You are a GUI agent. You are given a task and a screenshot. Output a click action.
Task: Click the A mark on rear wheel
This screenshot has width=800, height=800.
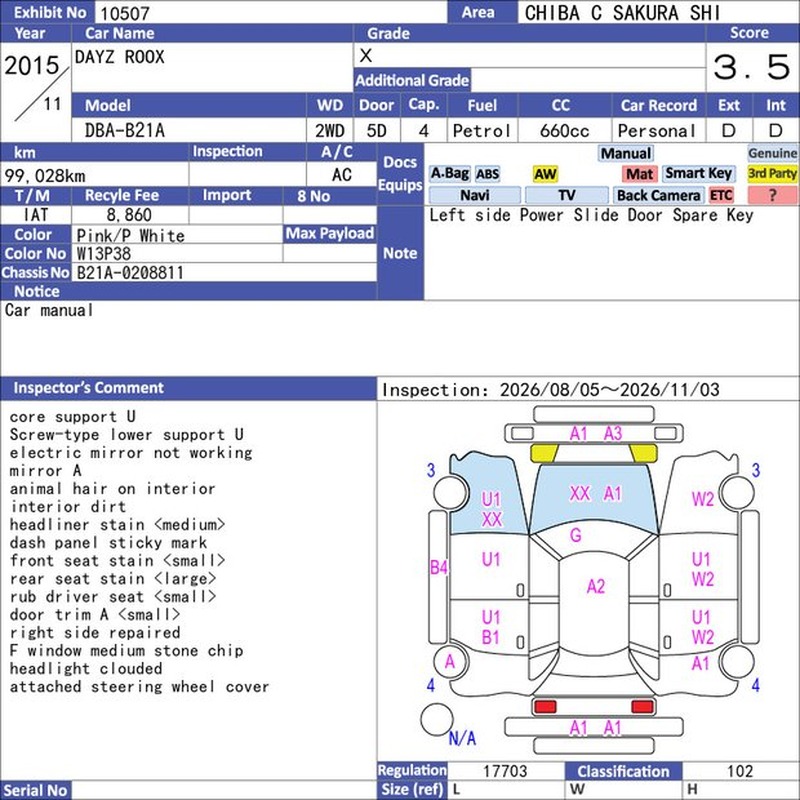(x=449, y=662)
